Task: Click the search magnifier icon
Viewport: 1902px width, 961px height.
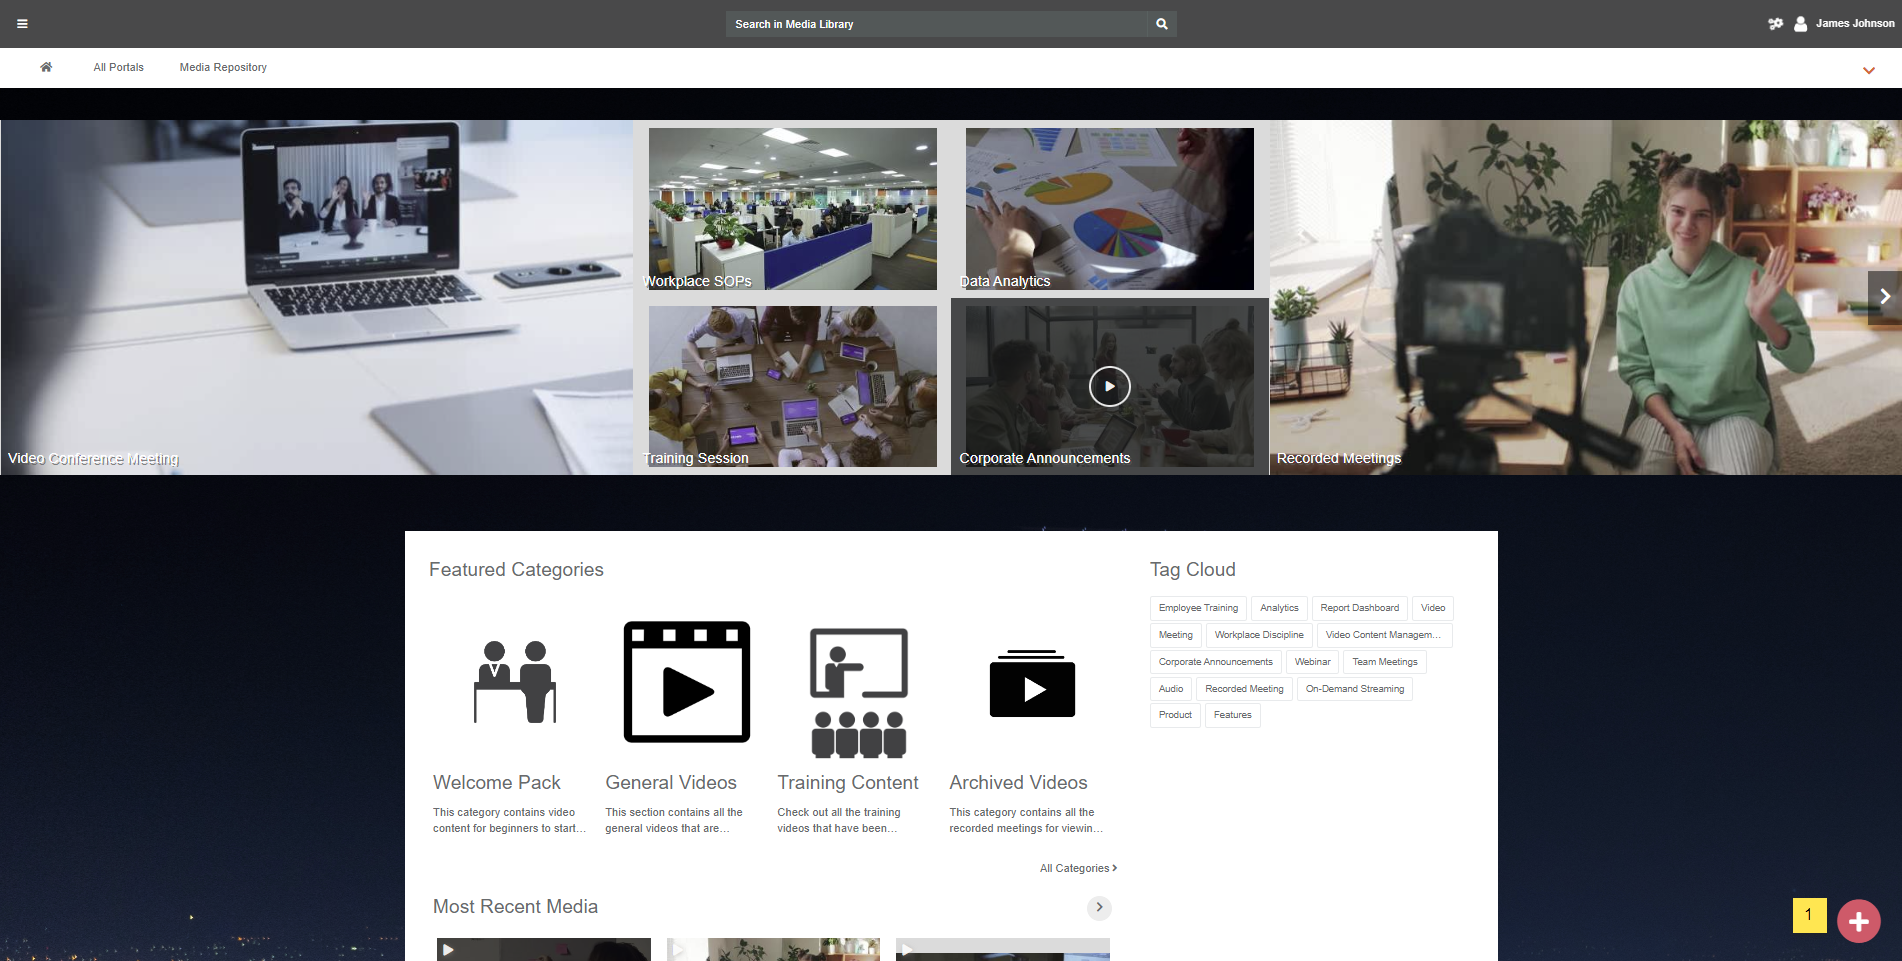Action: coord(1161,24)
